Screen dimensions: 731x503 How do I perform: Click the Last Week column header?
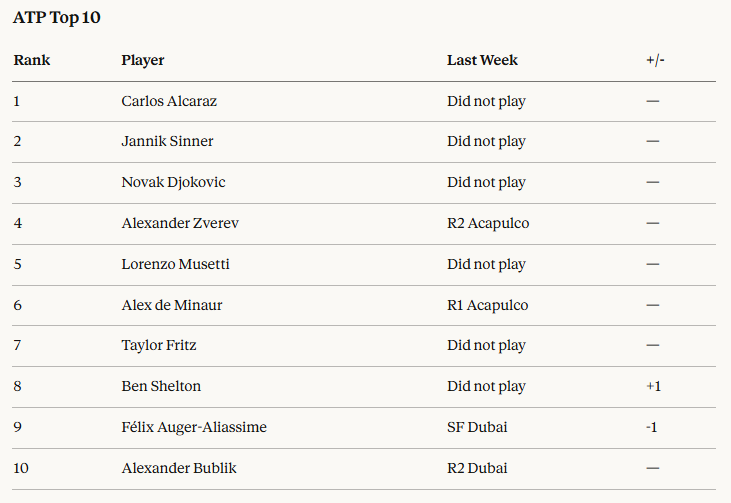pos(482,60)
